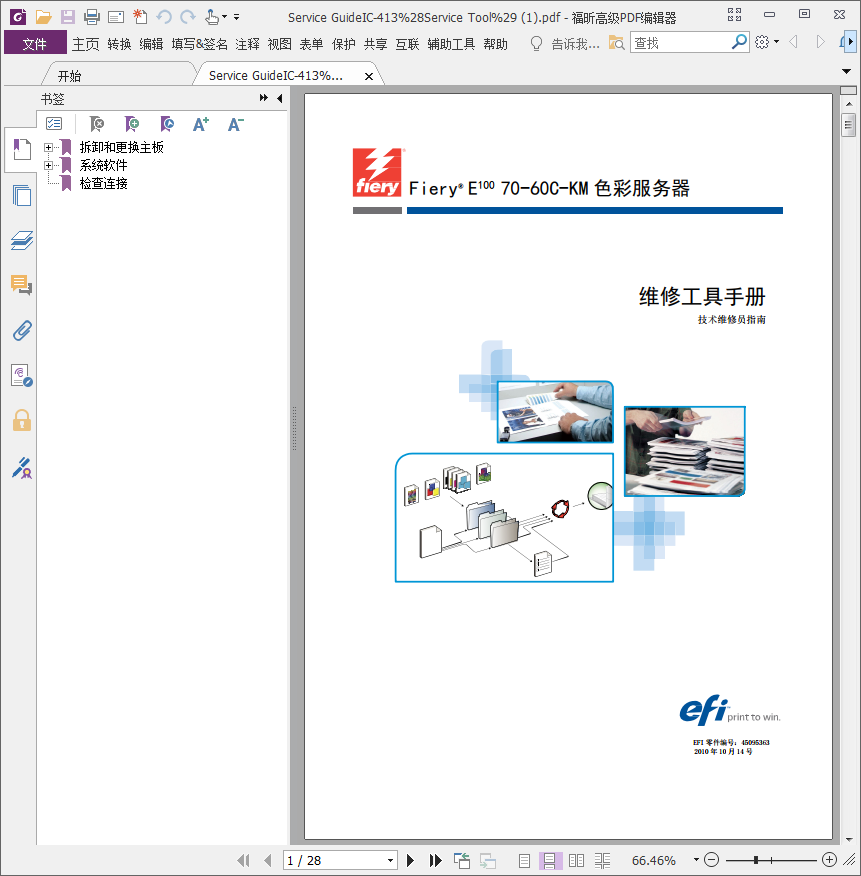861x876 pixels.
Task: Enable single page view mode
Action: 524,860
